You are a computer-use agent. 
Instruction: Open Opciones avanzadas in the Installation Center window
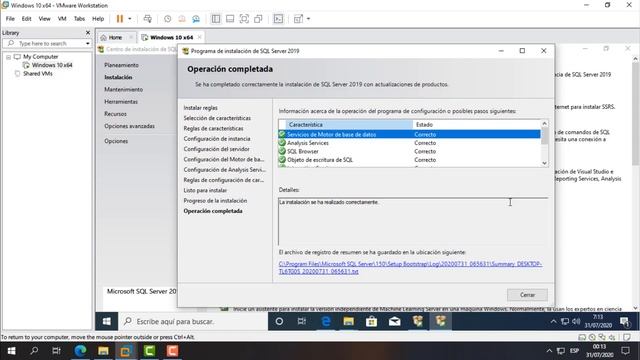(129, 126)
